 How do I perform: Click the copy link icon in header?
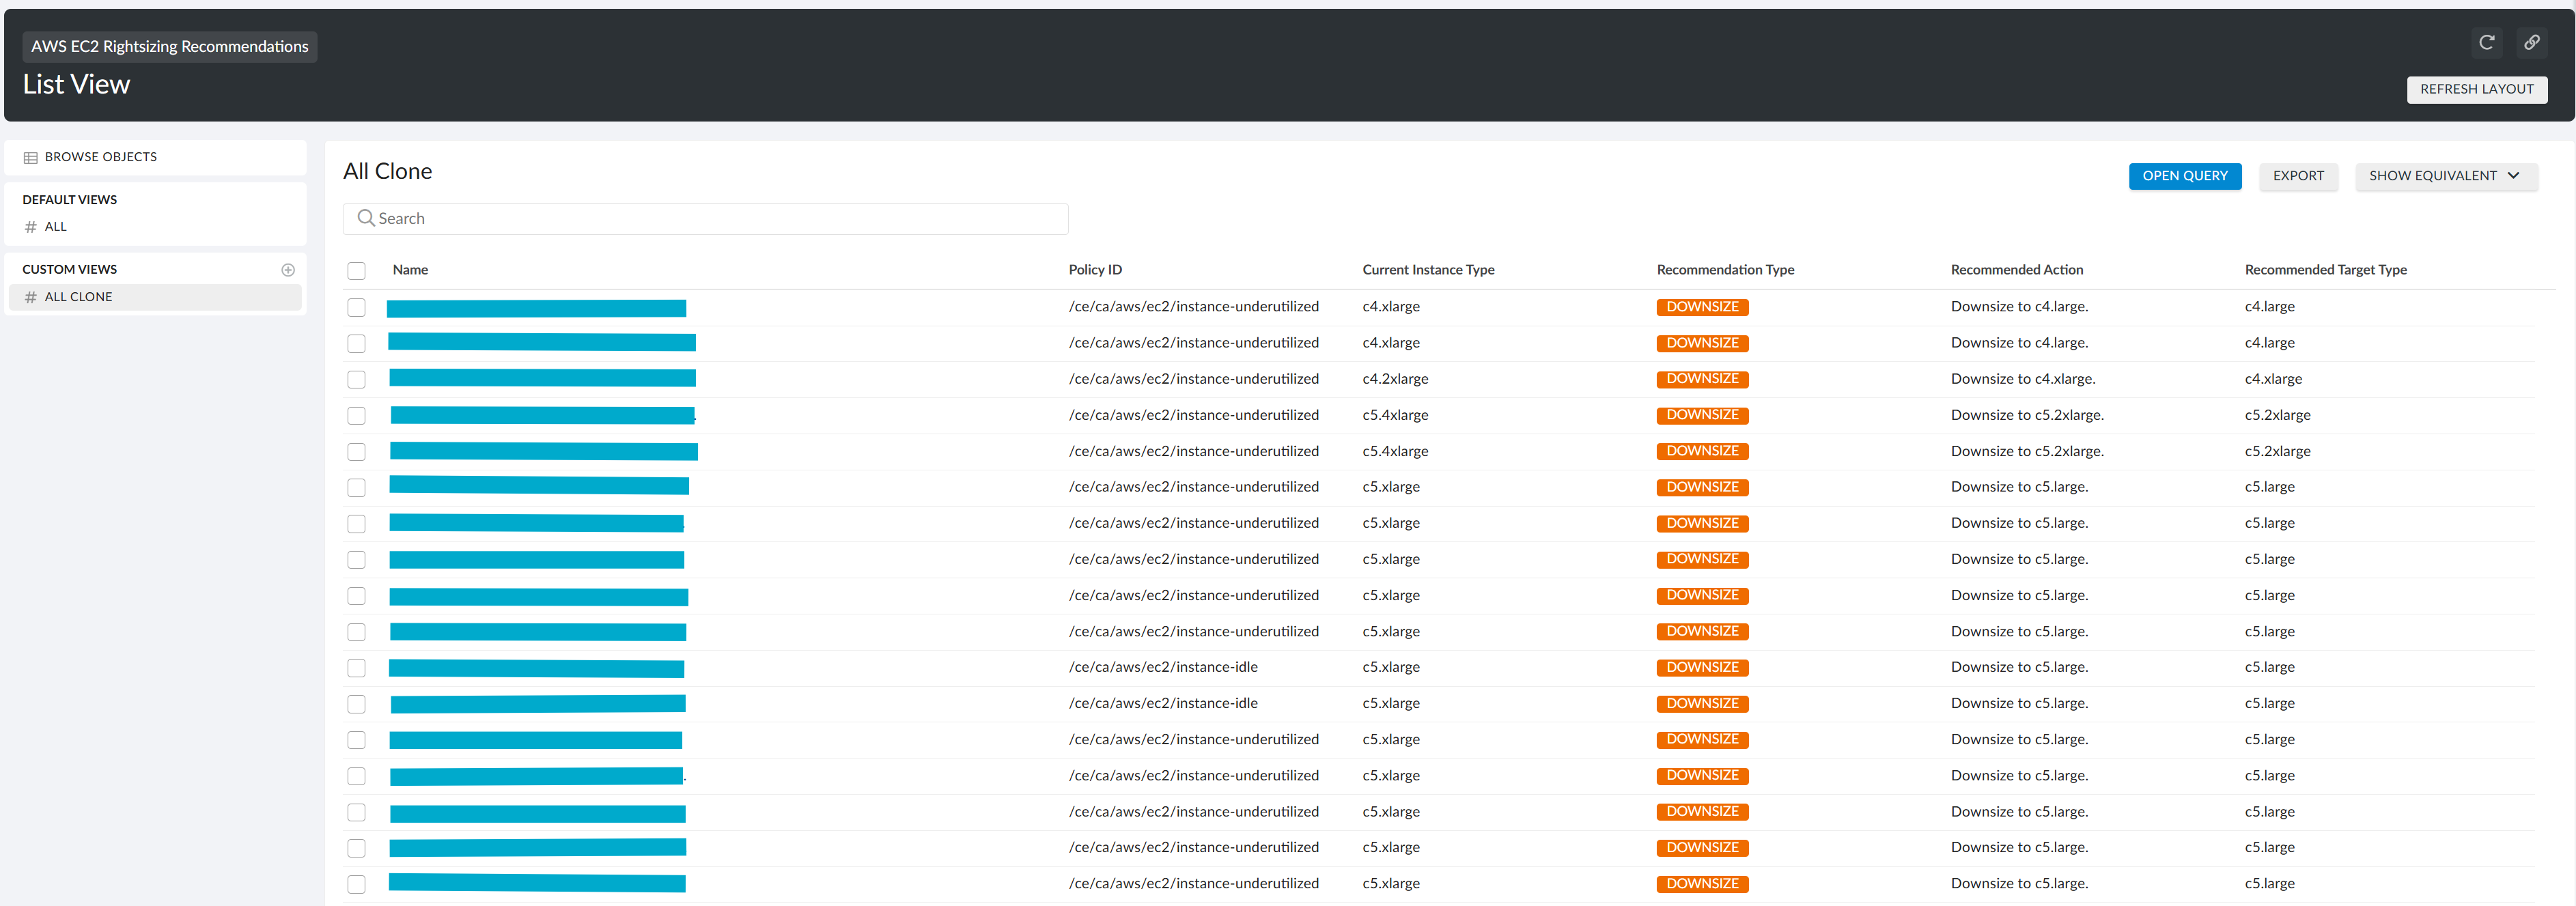tap(2531, 42)
